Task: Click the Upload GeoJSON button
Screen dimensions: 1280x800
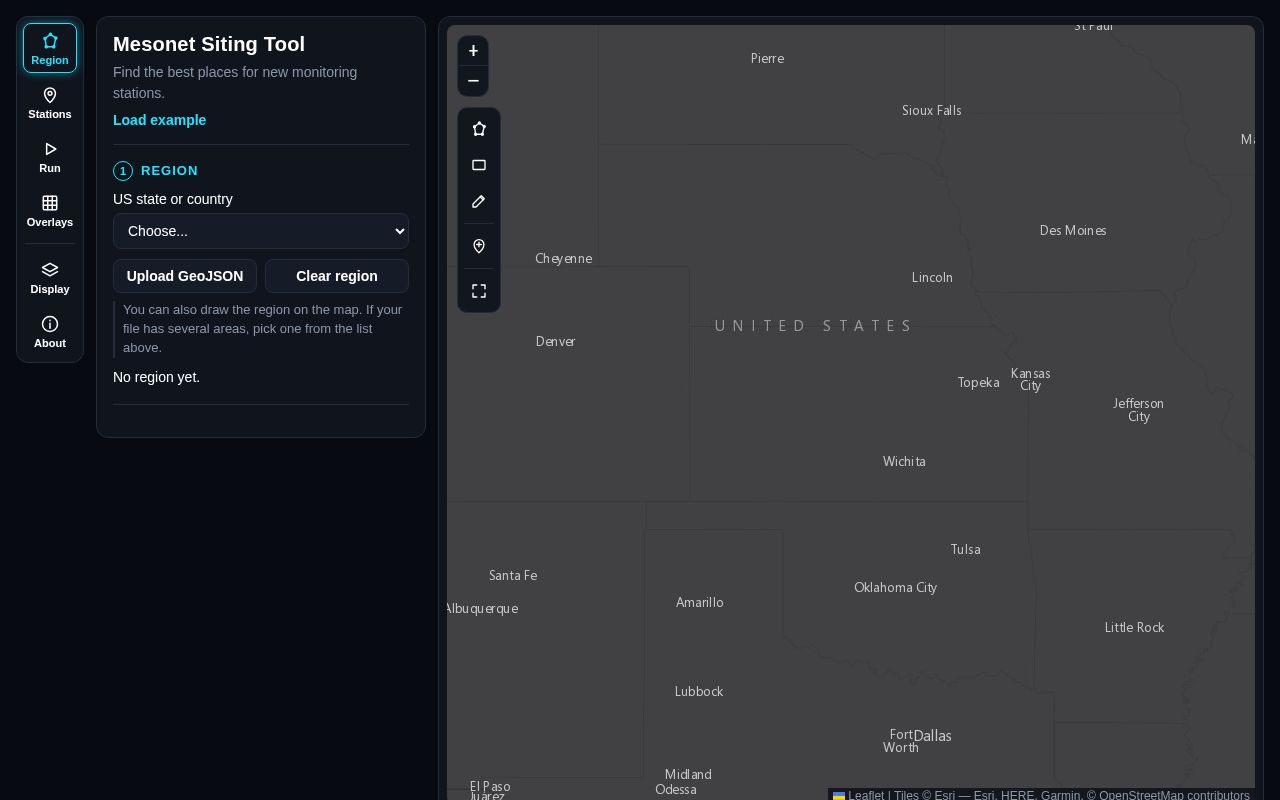Action: pyautogui.click(x=185, y=276)
